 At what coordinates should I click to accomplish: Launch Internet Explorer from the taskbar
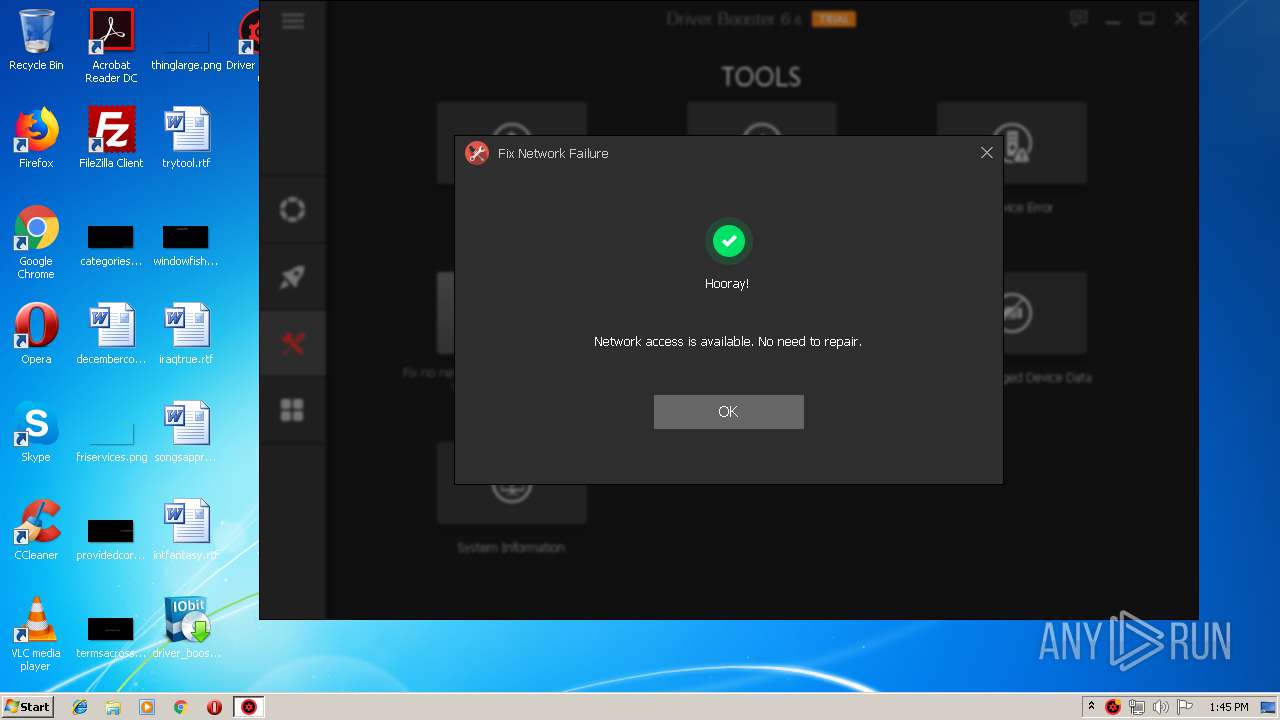(80, 707)
